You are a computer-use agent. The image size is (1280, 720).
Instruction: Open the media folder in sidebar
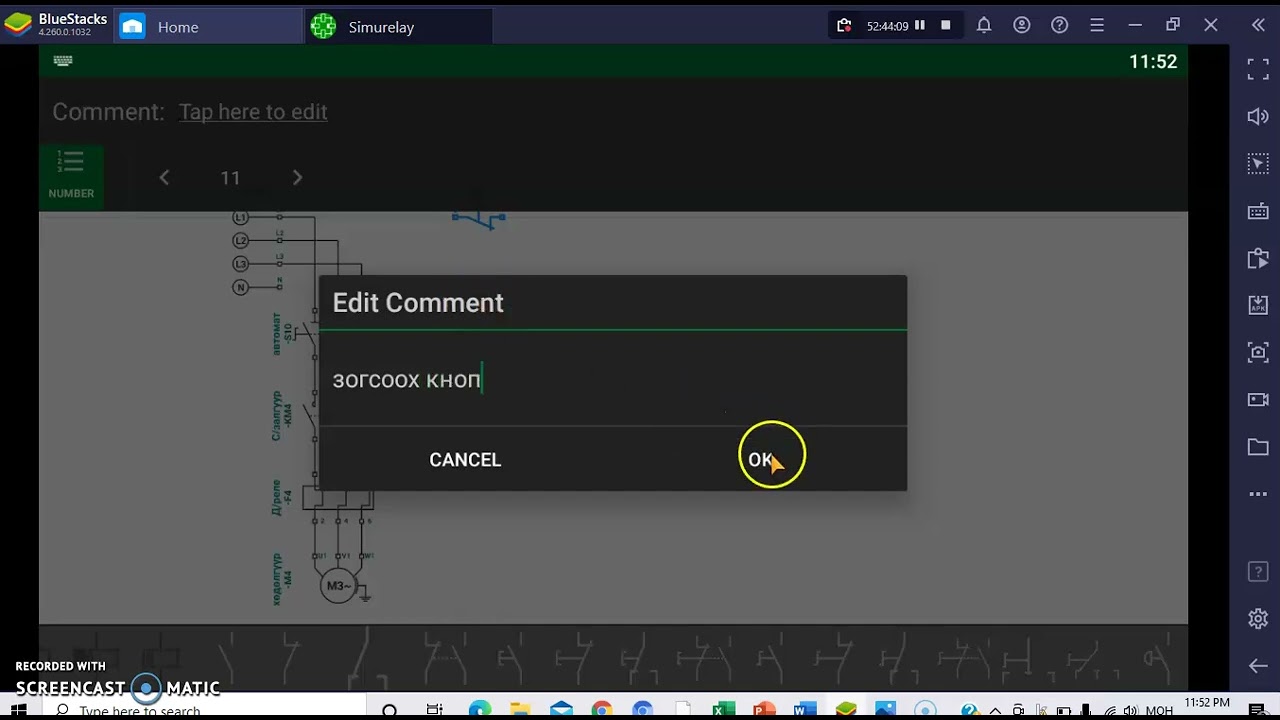click(x=1258, y=447)
